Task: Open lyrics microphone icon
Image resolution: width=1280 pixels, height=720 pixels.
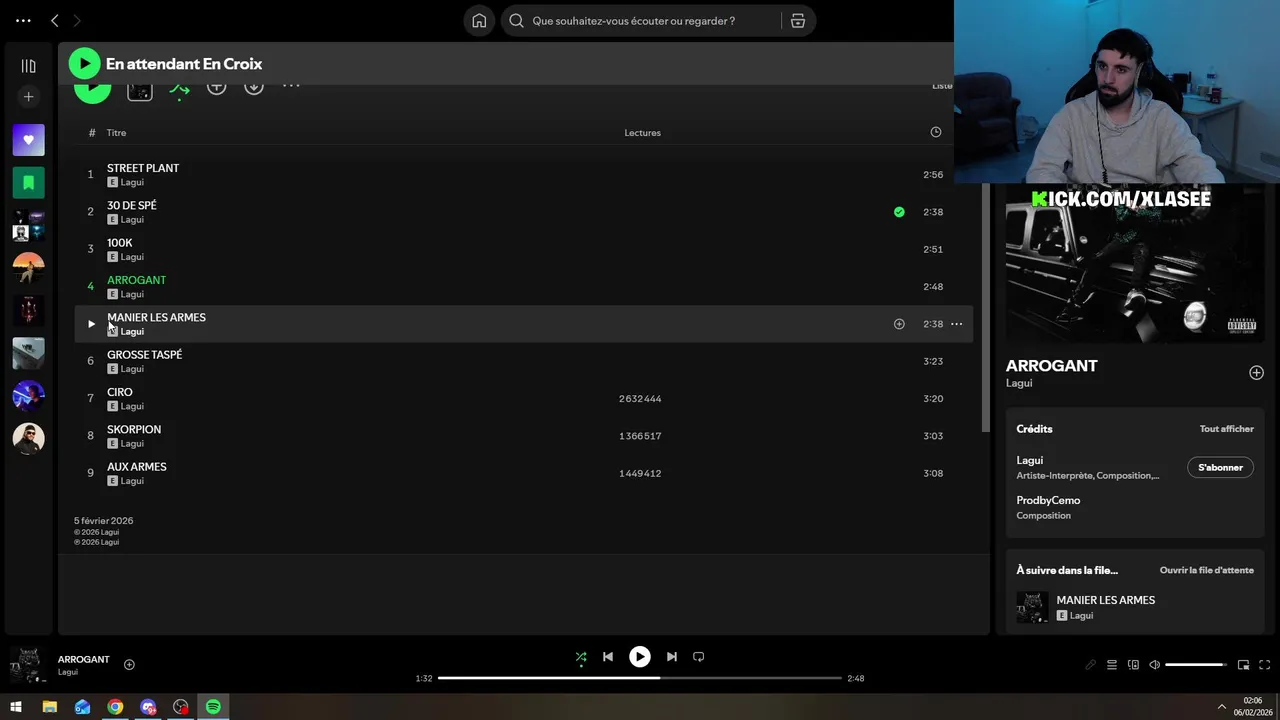Action: point(1090,665)
